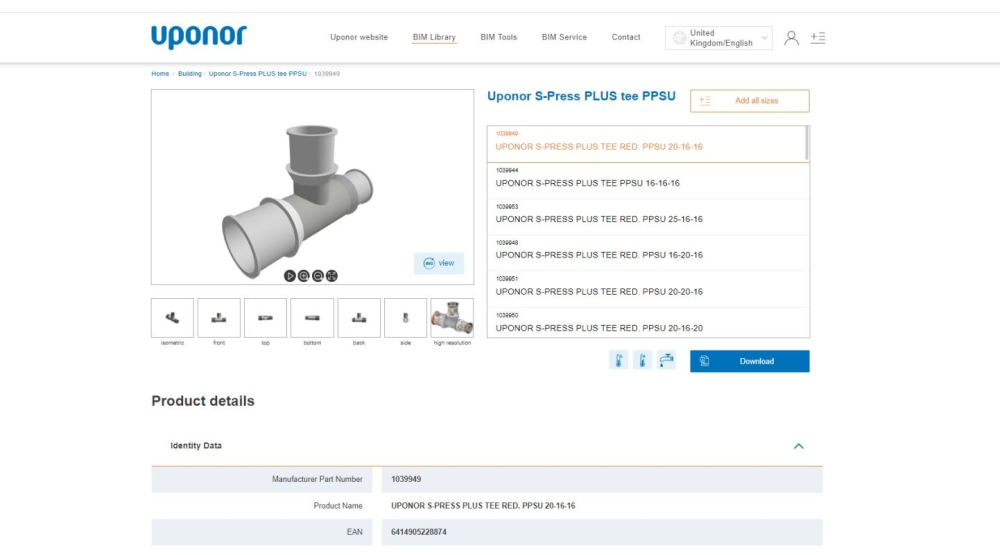This screenshot has width=1000, height=555.
Task: Open the BIM Library menu
Action: click(434, 37)
